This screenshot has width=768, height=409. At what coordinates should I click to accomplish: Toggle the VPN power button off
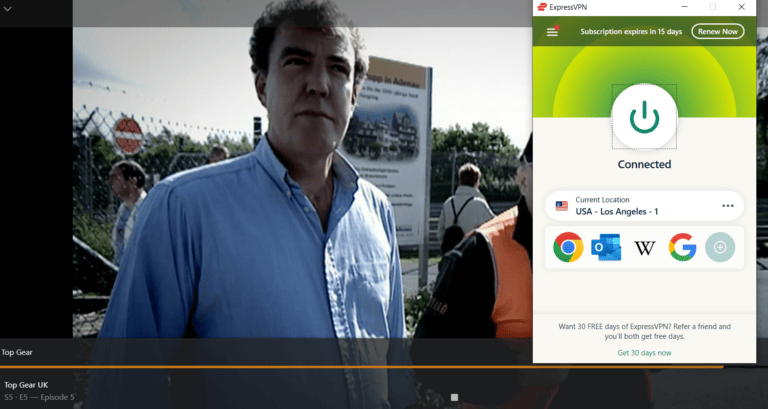(x=644, y=117)
